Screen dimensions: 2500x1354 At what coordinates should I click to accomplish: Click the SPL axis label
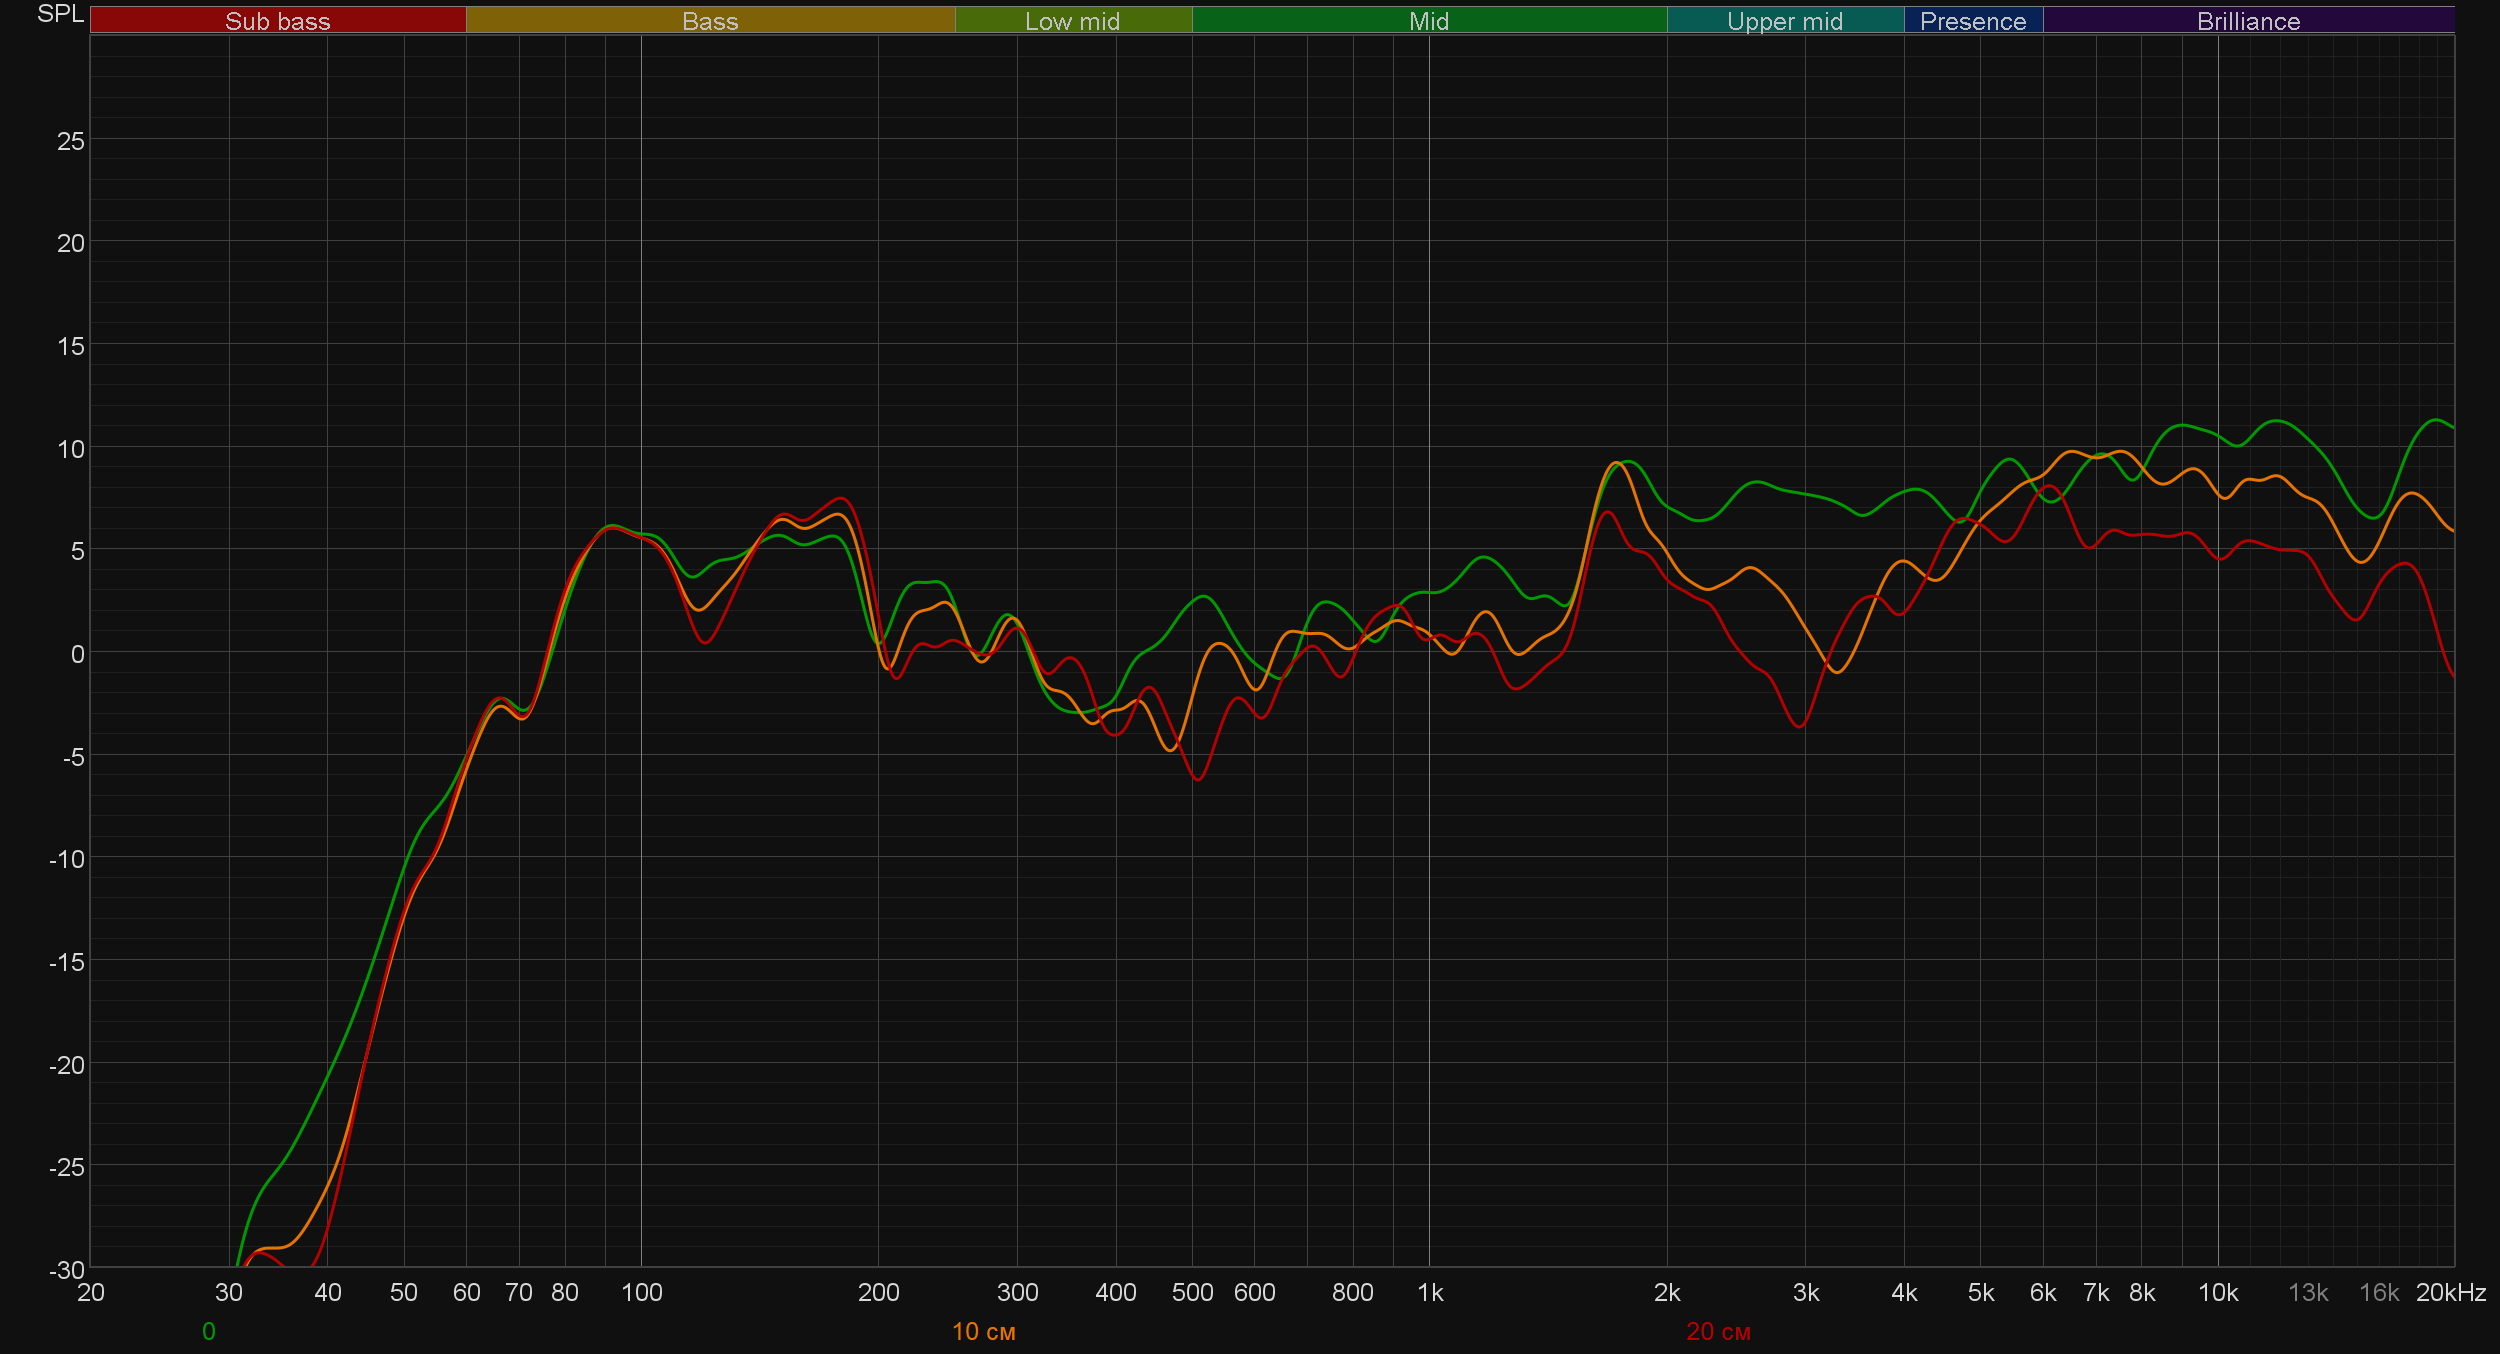pos(60,14)
